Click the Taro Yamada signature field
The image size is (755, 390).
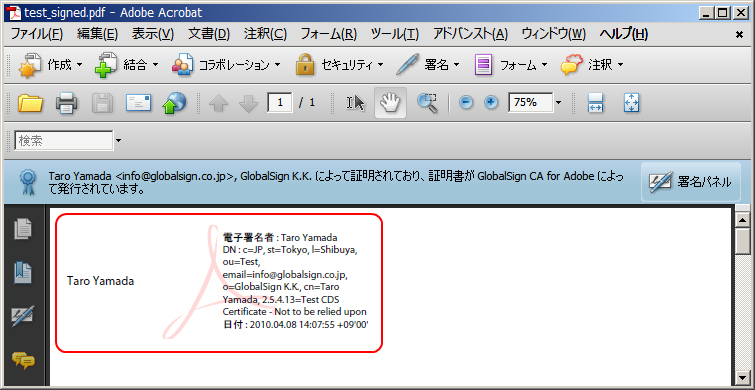pos(219,283)
